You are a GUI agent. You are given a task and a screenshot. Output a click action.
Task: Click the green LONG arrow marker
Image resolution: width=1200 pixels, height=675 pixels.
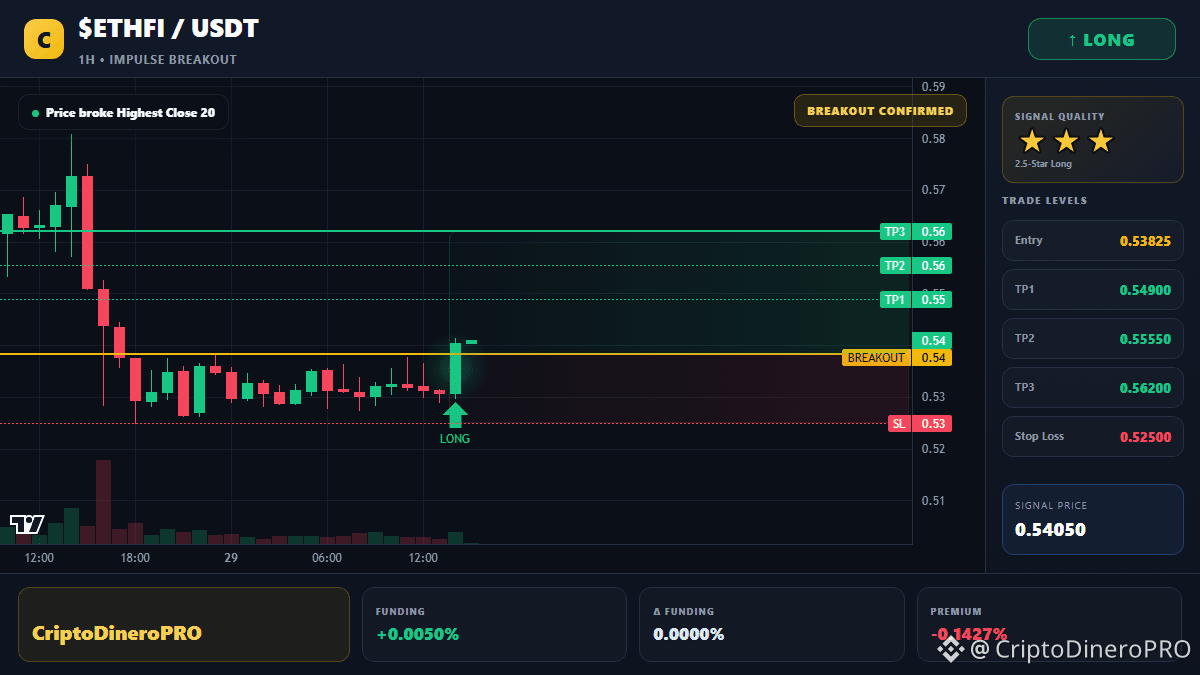(455, 415)
